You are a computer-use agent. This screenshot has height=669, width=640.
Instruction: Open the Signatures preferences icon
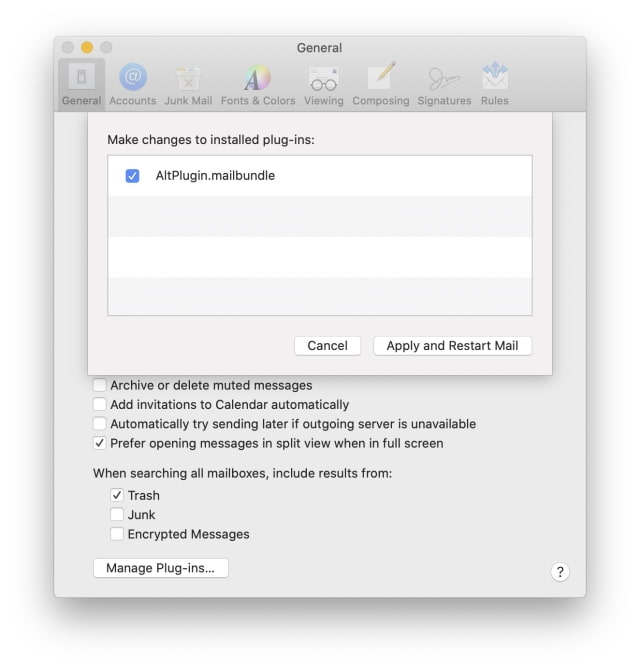click(x=444, y=84)
